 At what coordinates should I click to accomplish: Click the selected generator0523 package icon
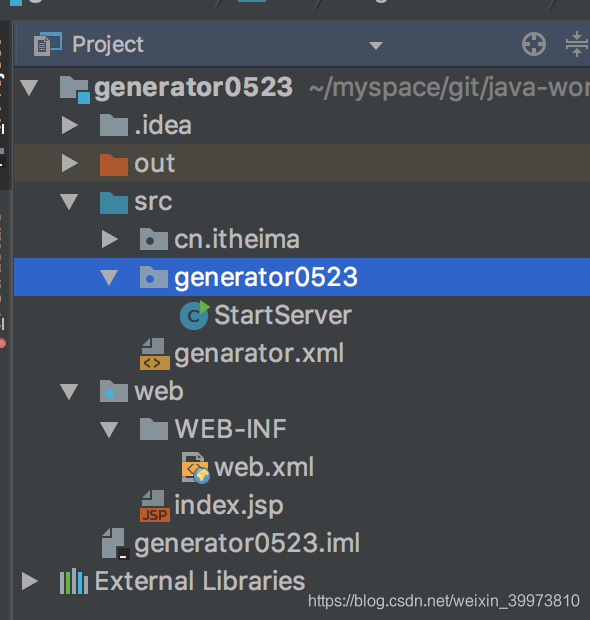(x=154, y=277)
